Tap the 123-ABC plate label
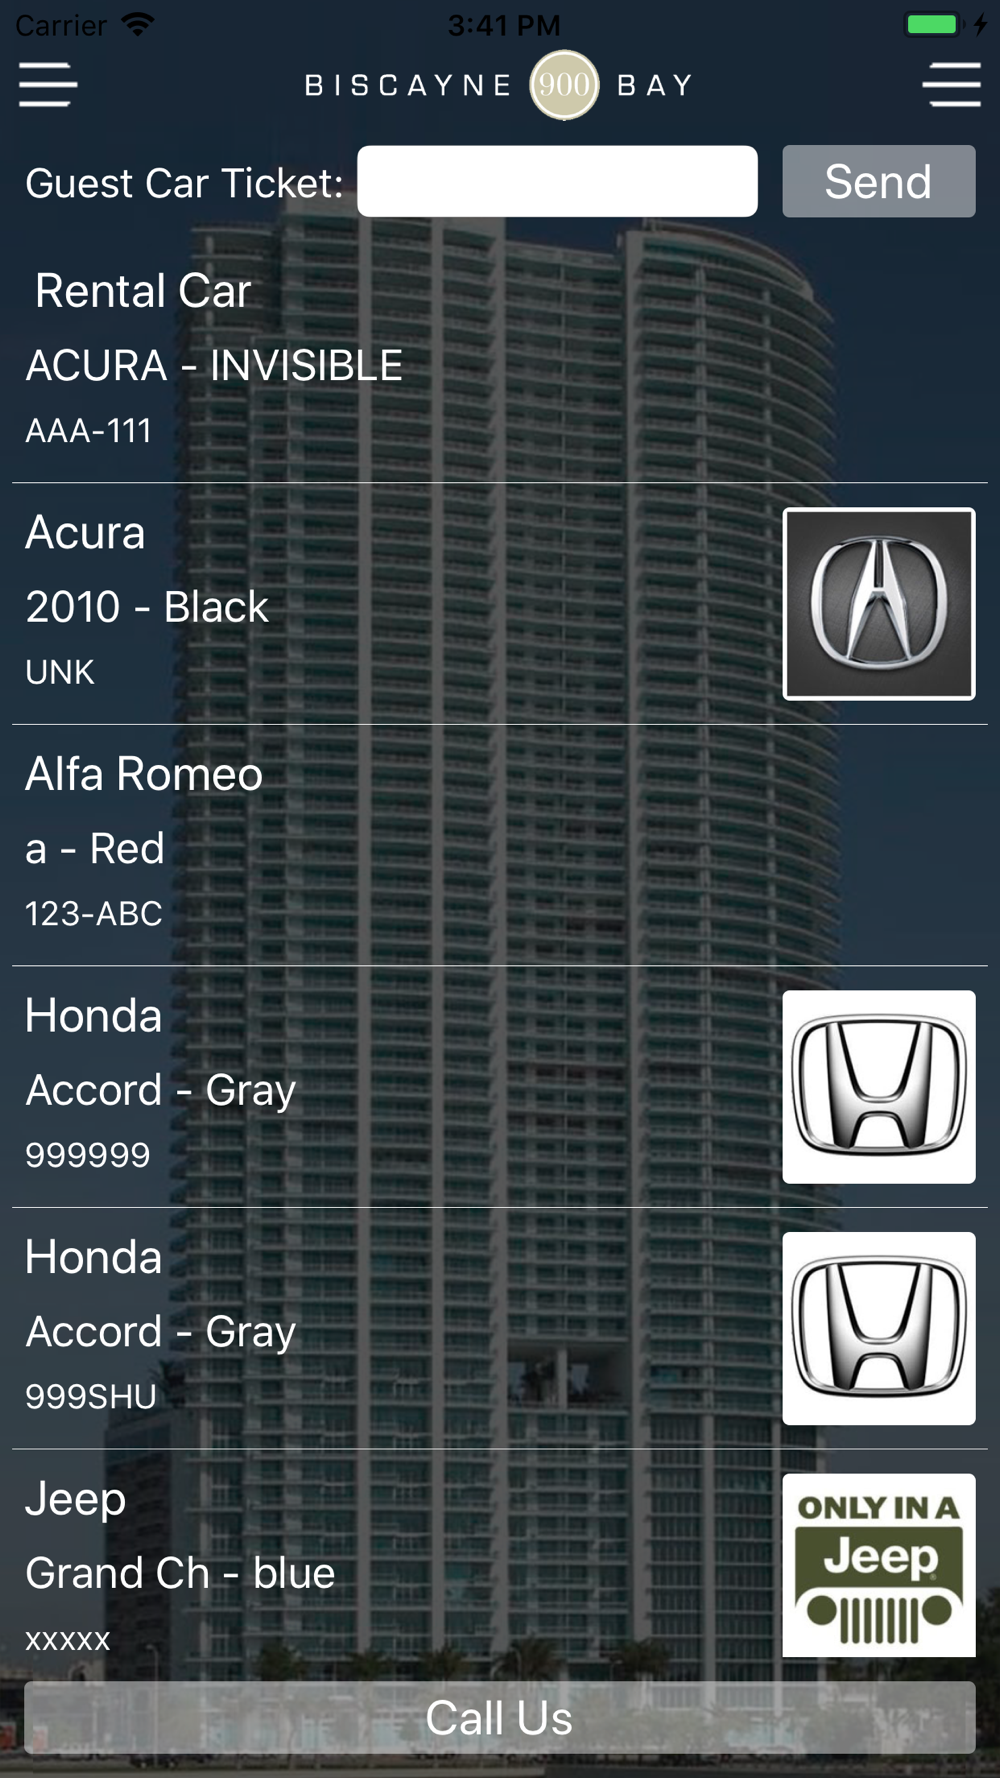 click(x=93, y=913)
